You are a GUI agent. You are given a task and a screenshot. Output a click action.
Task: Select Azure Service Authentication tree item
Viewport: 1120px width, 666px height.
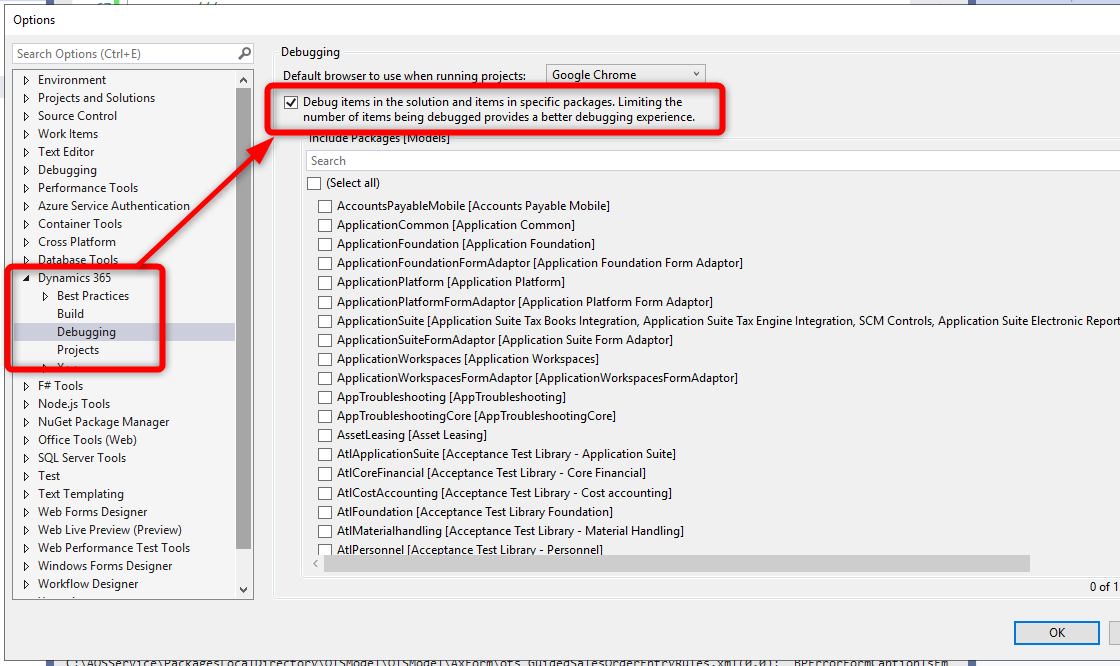pos(114,206)
